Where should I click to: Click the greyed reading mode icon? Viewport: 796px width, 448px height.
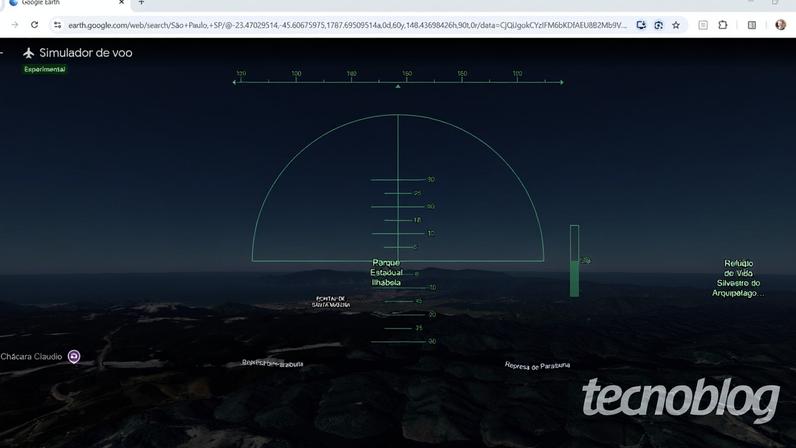click(x=703, y=25)
